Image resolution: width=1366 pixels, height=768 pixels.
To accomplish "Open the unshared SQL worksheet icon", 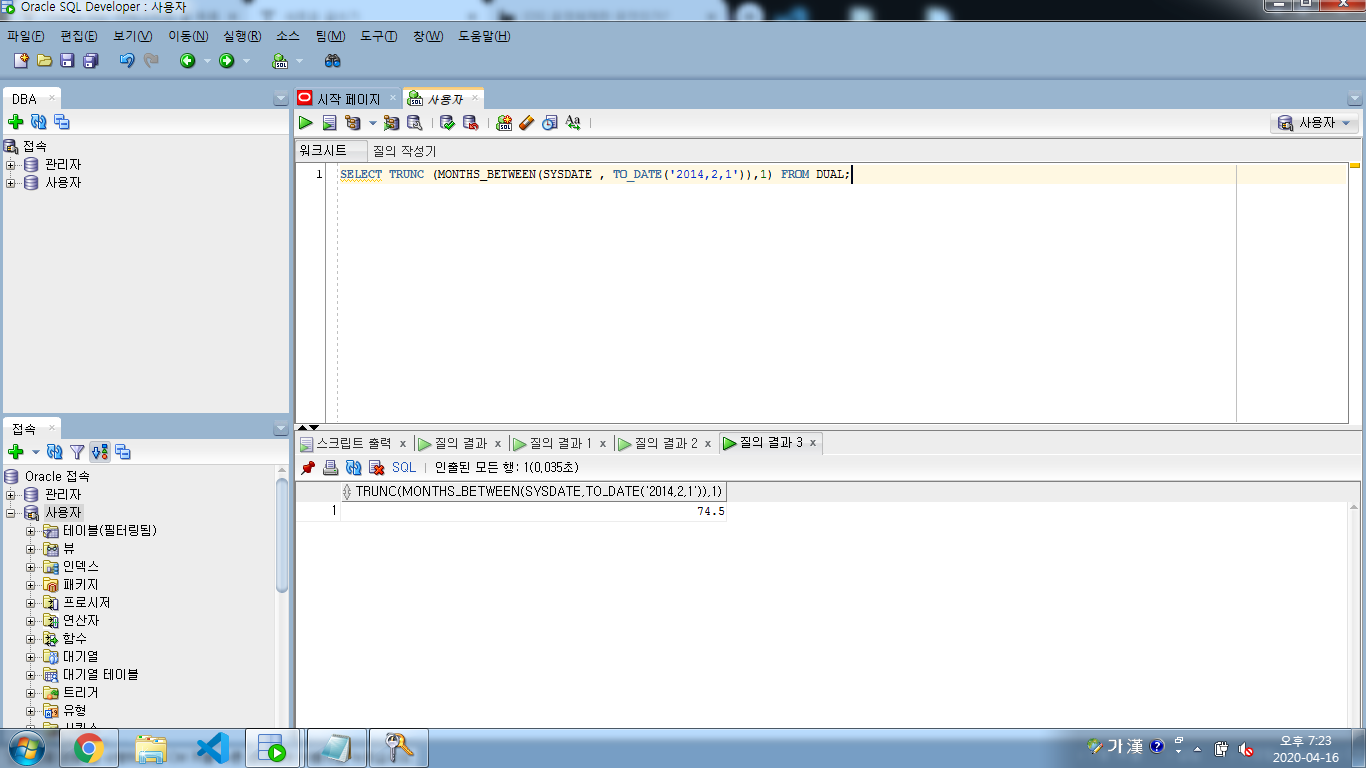I will [504, 122].
